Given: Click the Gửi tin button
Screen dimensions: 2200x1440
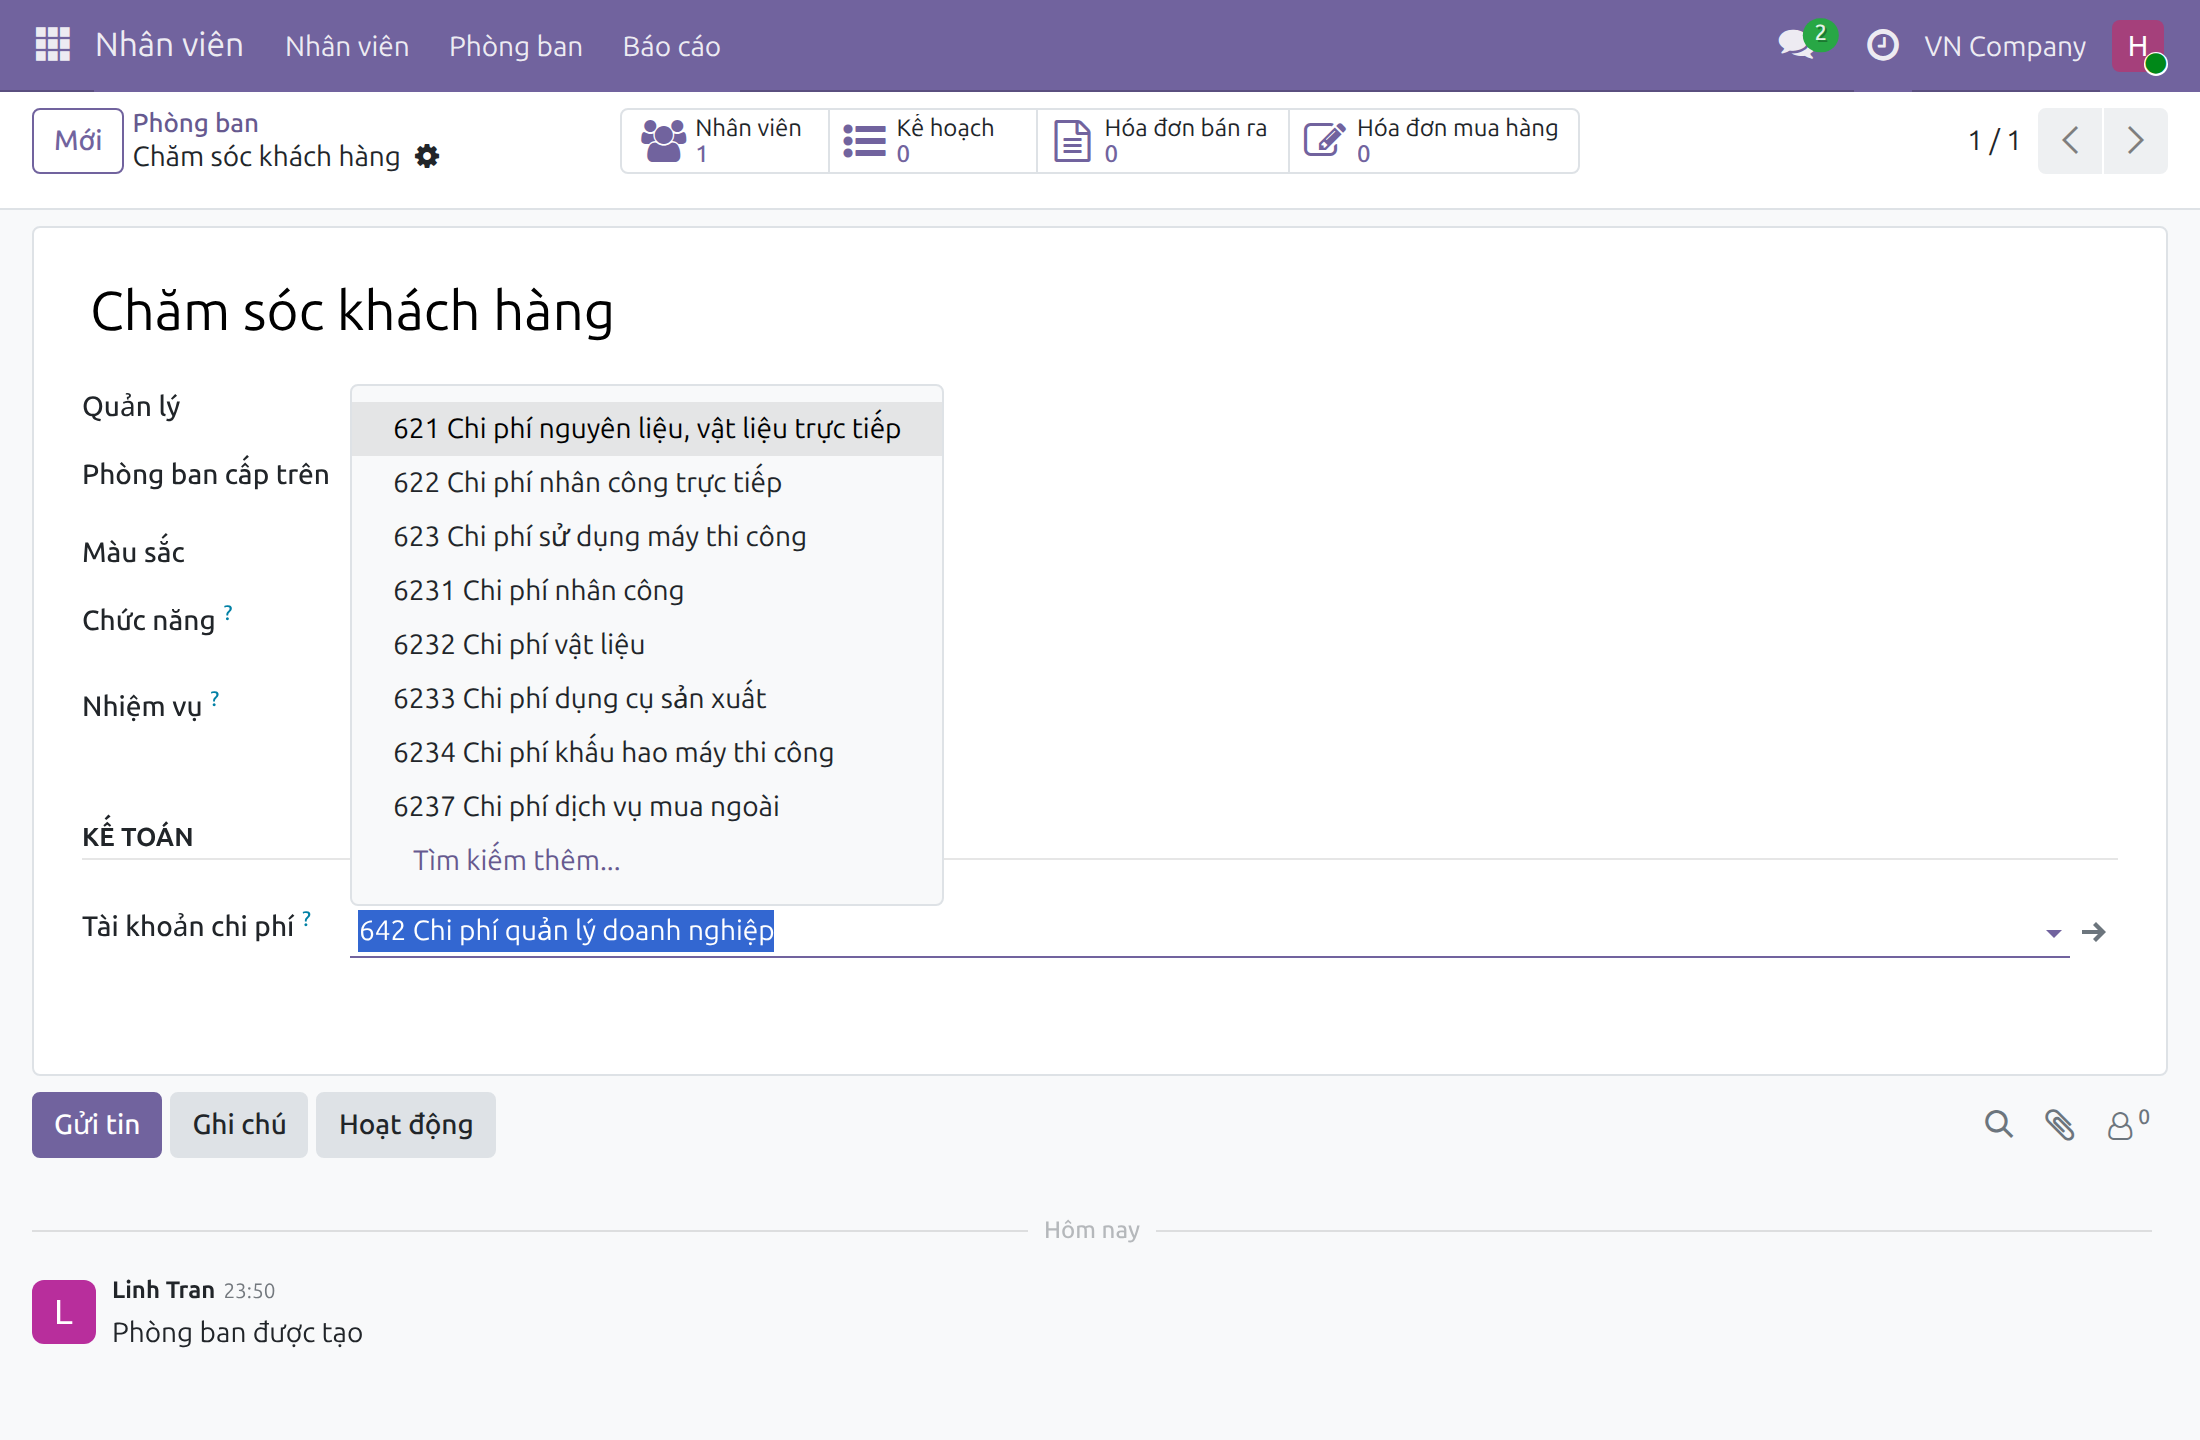Looking at the screenshot, I should pyautogui.click(x=97, y=1125).
